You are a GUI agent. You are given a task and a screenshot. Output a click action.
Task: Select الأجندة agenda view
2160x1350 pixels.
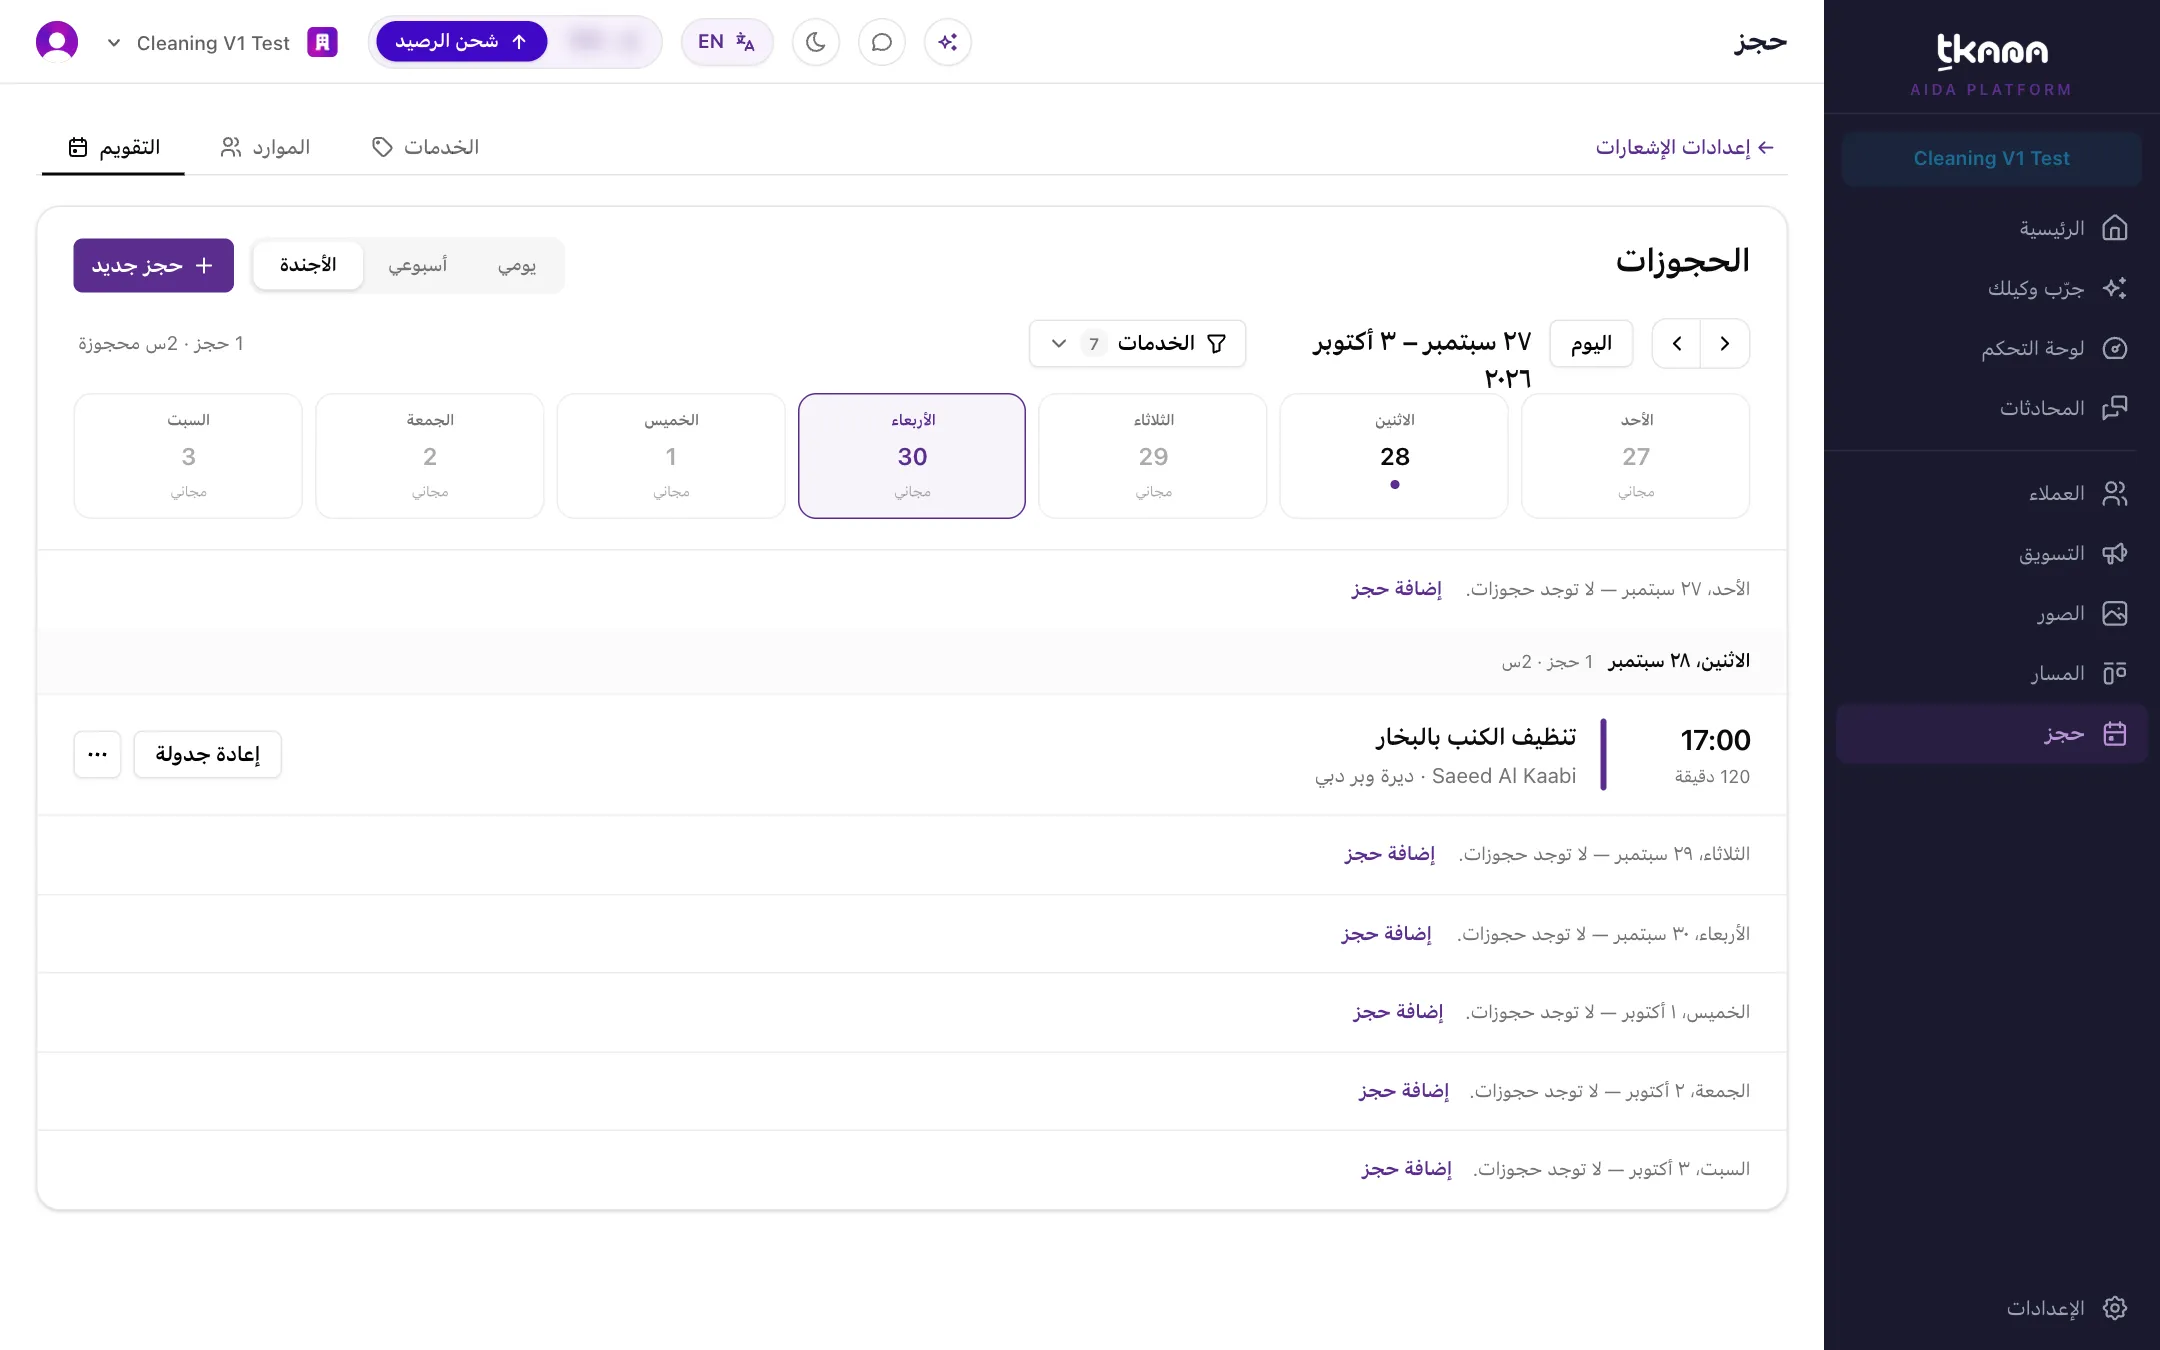click(x=308, y=265)
